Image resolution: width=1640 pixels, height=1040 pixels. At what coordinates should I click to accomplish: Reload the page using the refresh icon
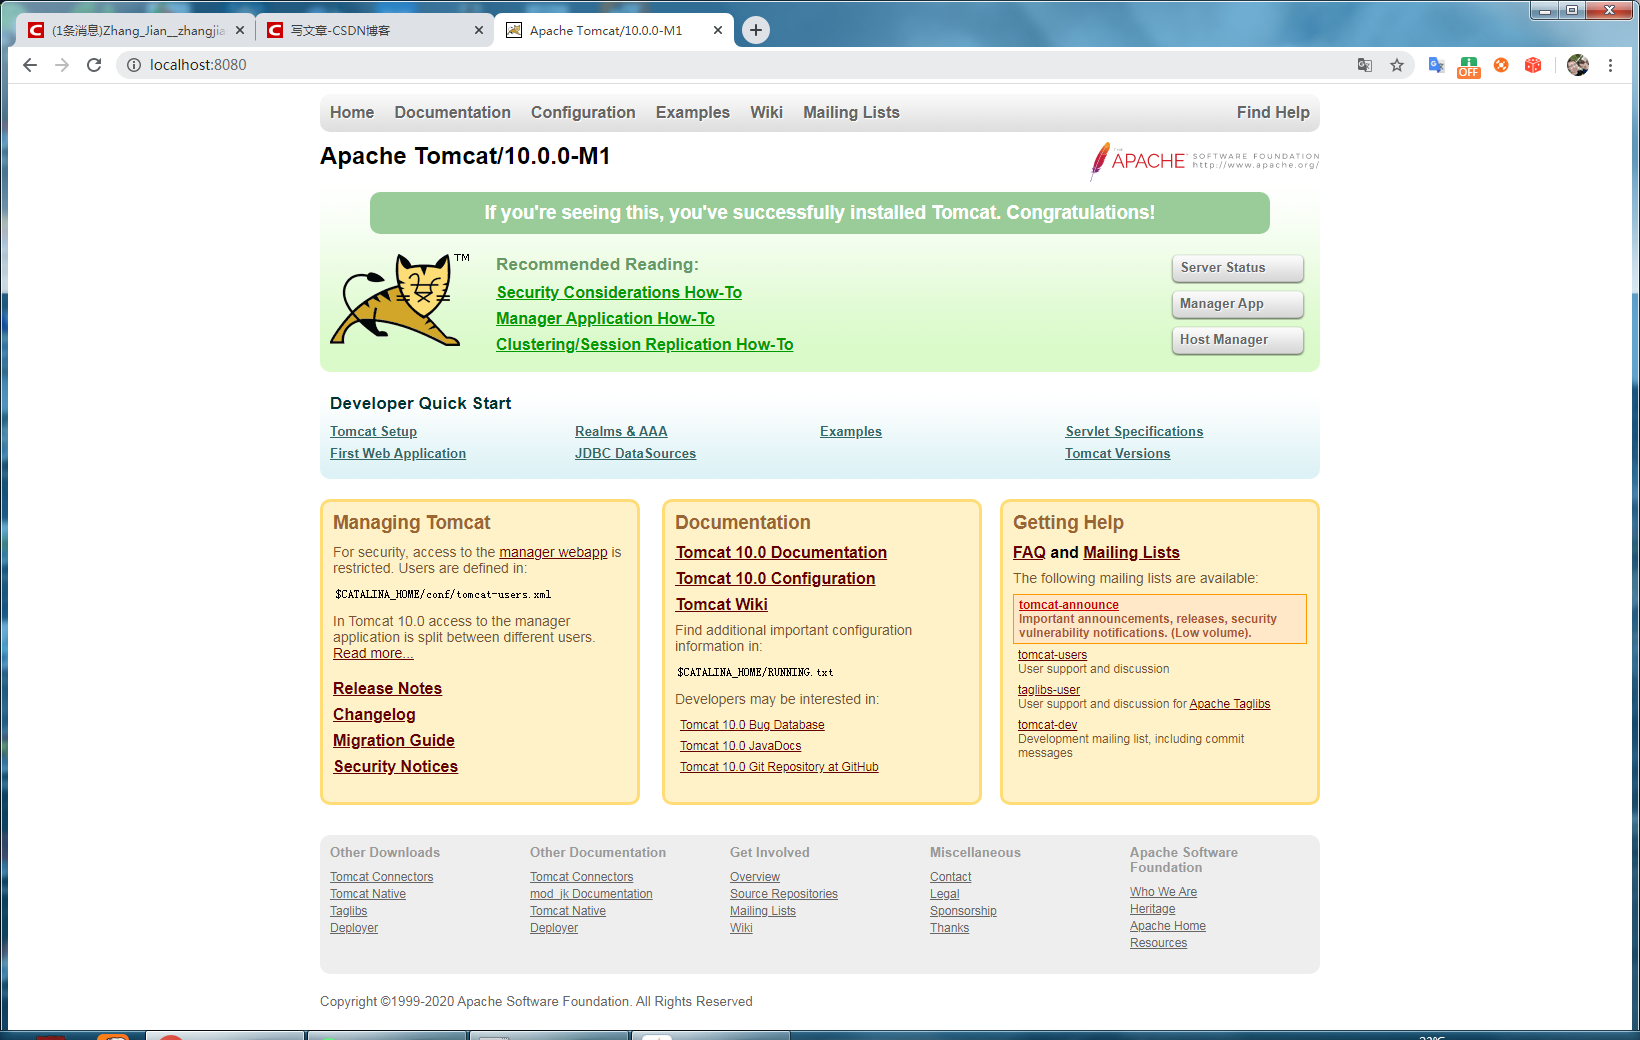pos(94,65)
